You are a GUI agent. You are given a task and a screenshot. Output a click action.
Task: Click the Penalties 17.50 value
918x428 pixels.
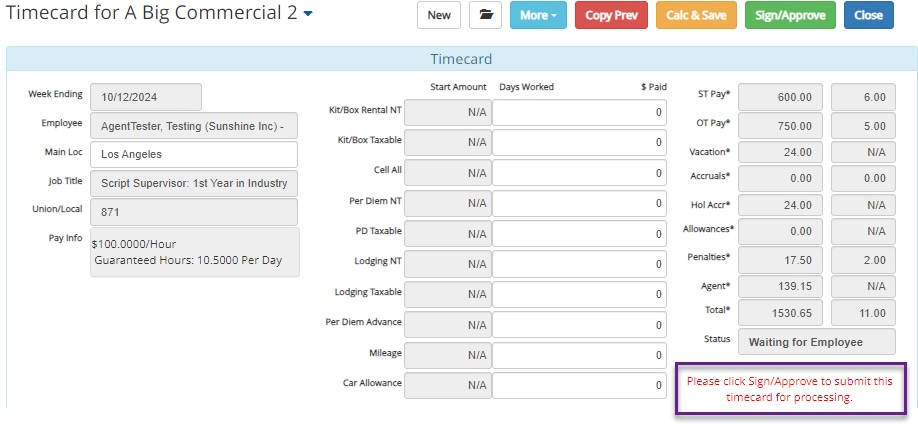(780, 260)
